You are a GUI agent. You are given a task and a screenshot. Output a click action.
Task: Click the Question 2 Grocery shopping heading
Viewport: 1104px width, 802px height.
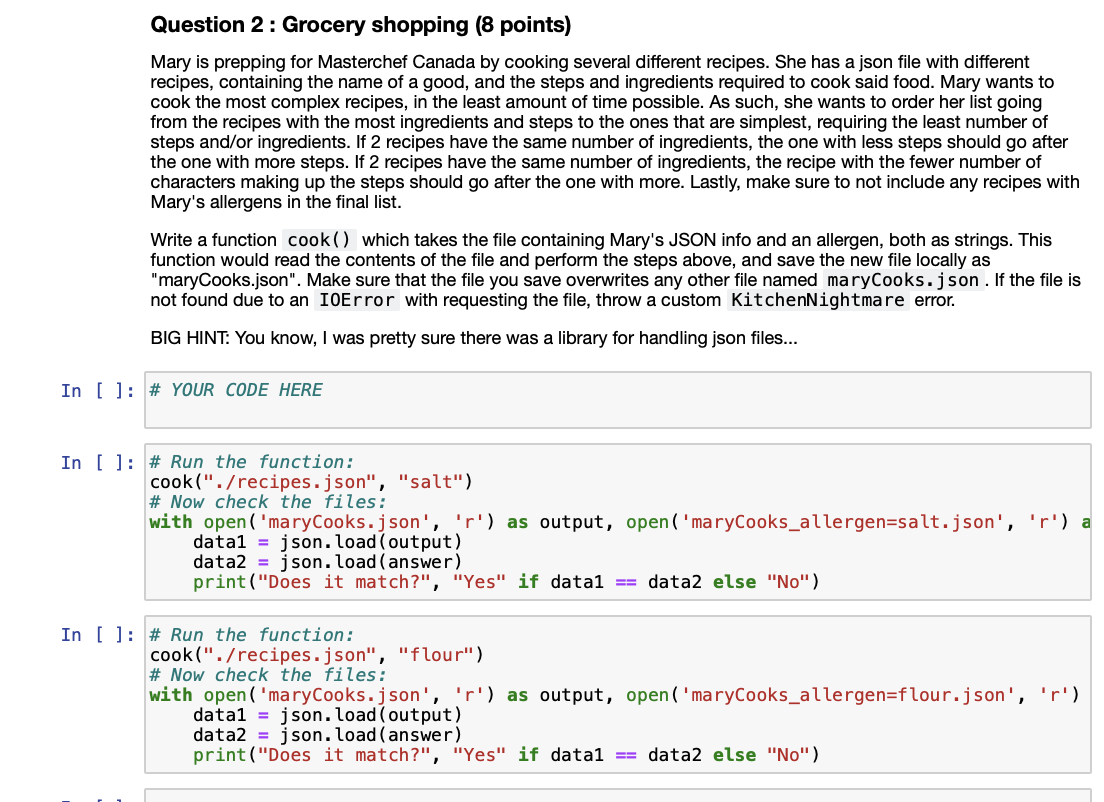click(x=360, y=25)
